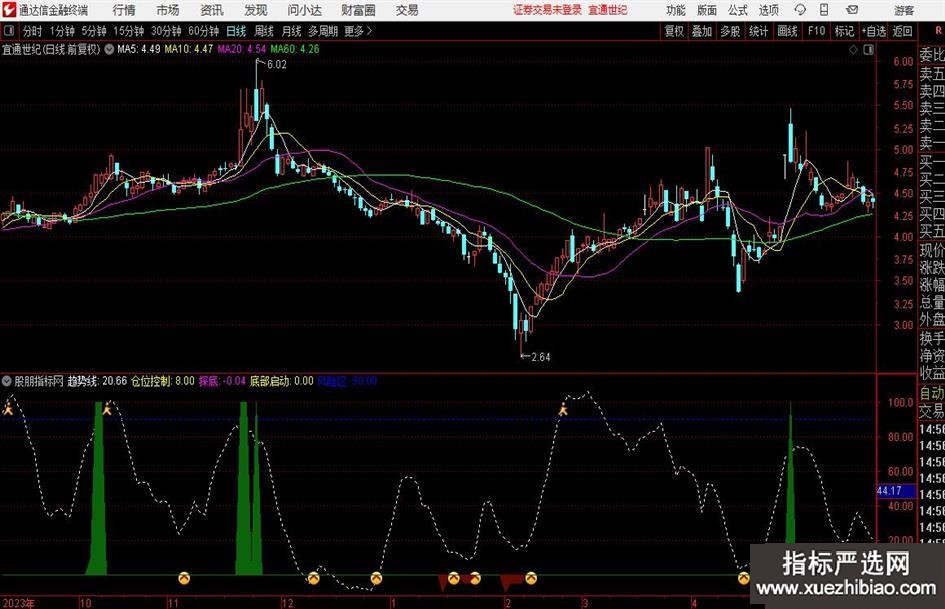
Task: Click the 通达信 logo icon
Action: pyautogui.click(x=9, y=10)
